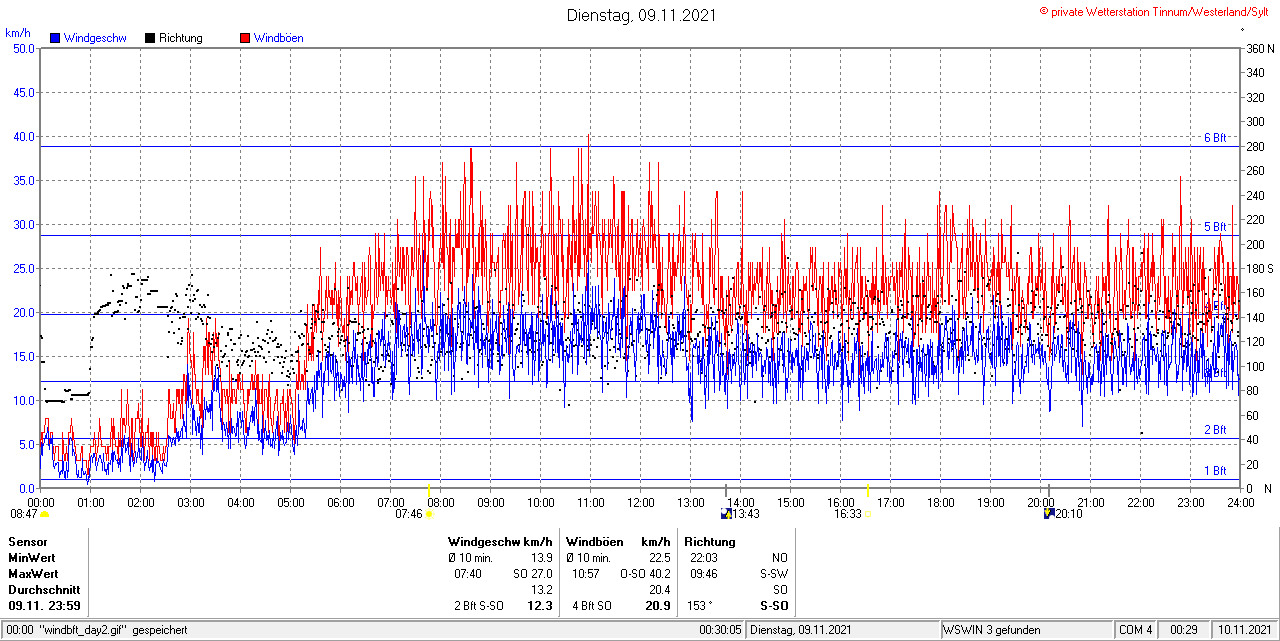Click the blue Windgeschw legend color square
1280x641 pixels.
[x=55, y=38]
